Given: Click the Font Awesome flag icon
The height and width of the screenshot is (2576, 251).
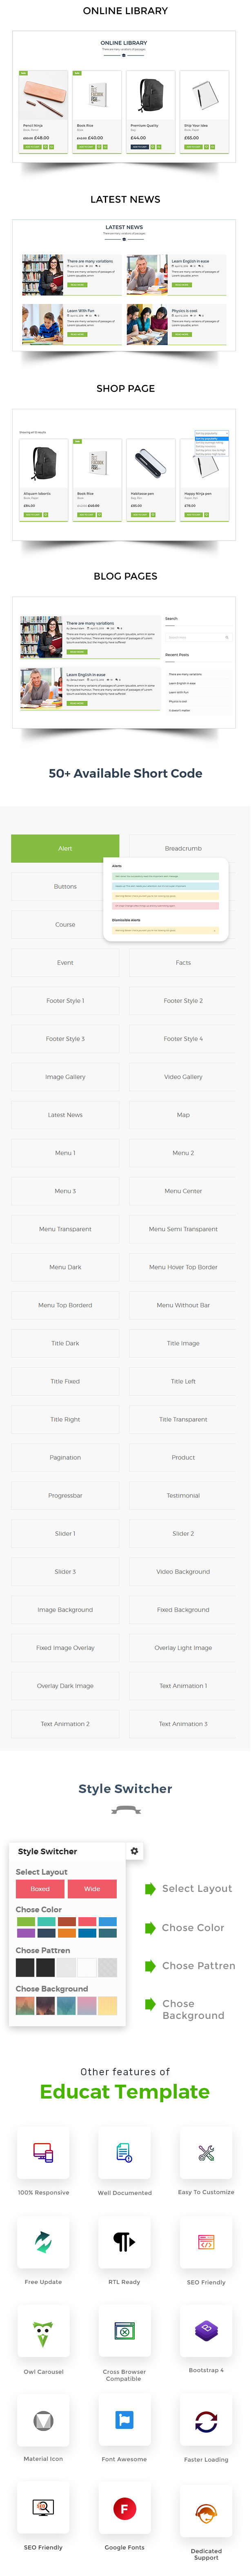Looking at the screenshot, I should pyautogui.click(x=124, y=2420).
